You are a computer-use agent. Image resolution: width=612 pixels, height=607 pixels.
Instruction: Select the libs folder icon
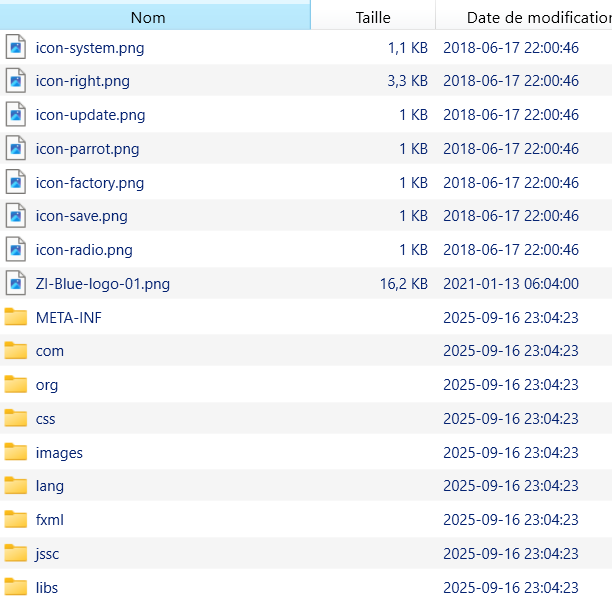pos(15,588)
